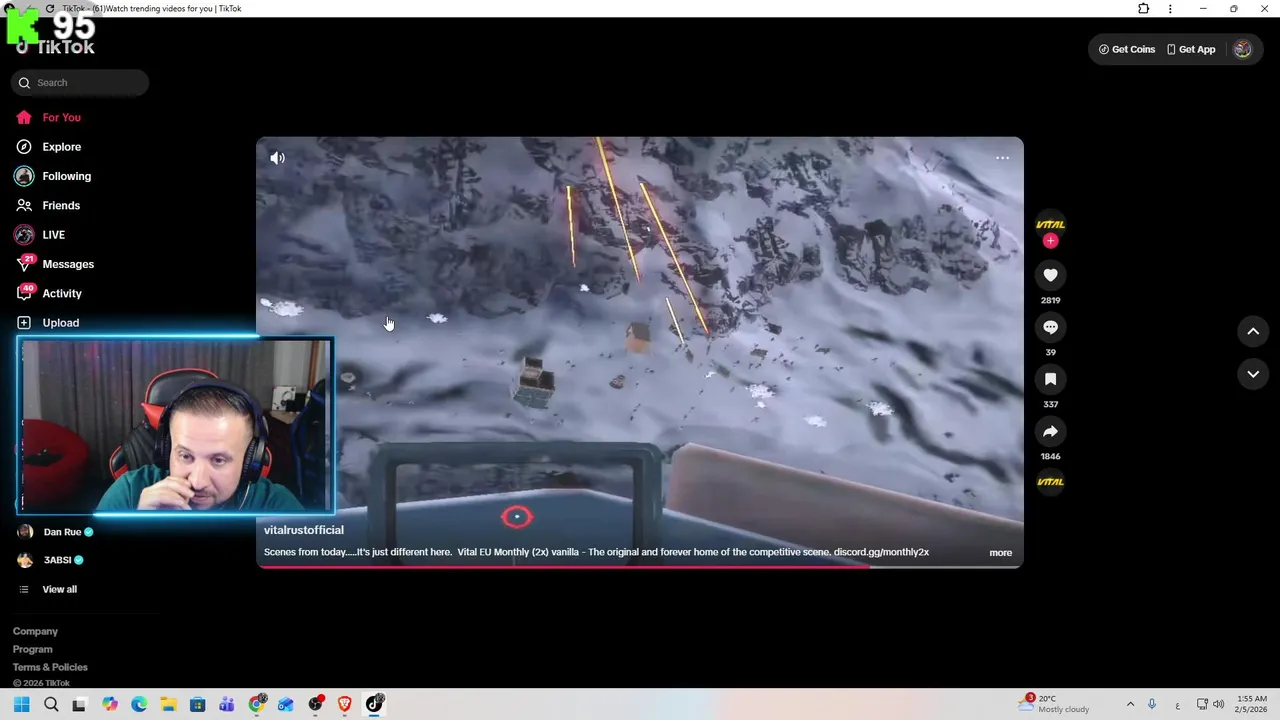Open the vitalrustofficial profile link

tap(304, 530)
